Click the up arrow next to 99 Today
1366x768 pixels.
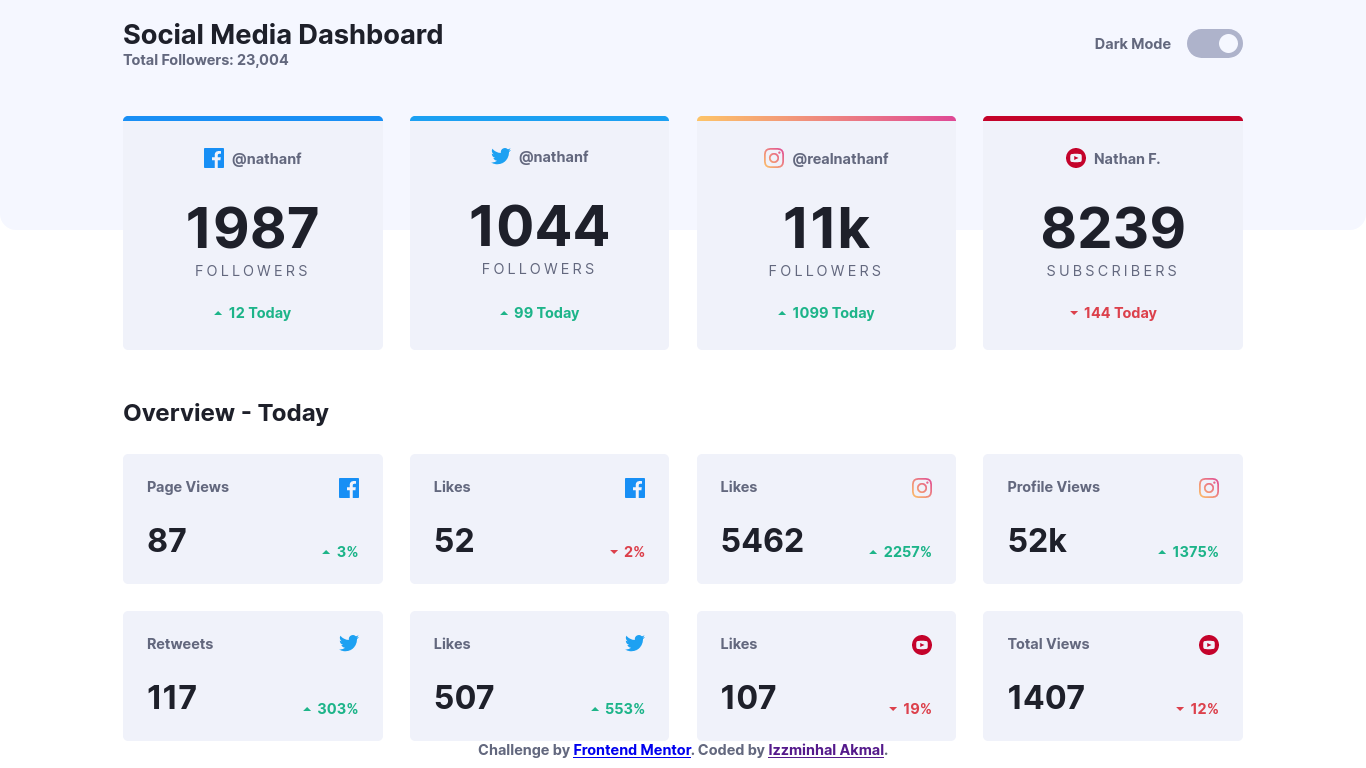(x=504, y=313)
